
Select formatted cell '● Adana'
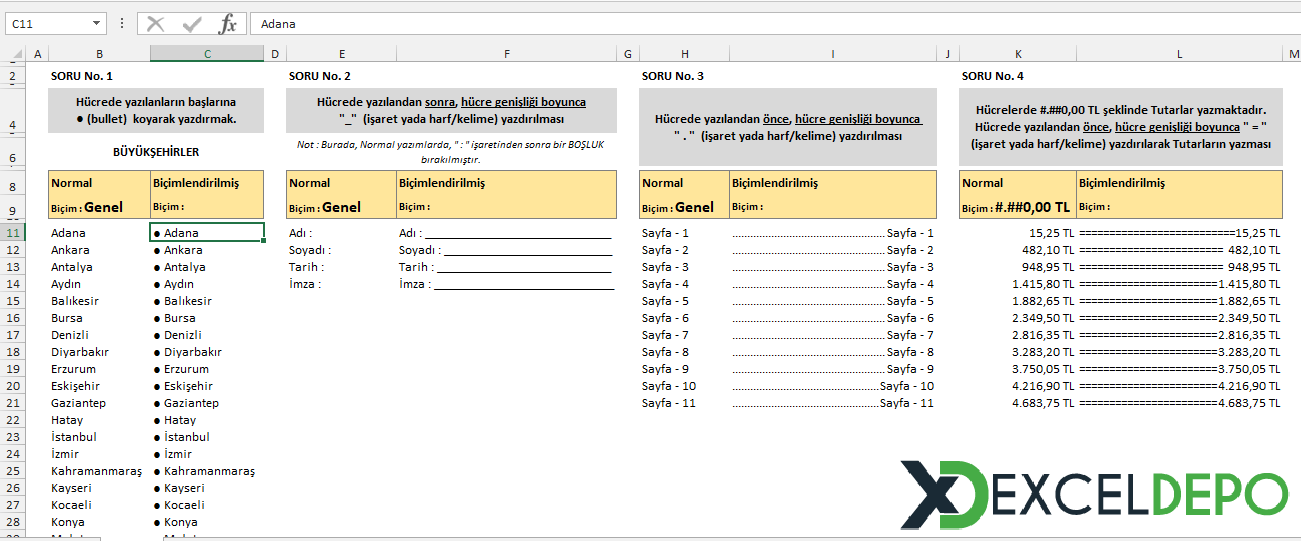click(207, 233)
